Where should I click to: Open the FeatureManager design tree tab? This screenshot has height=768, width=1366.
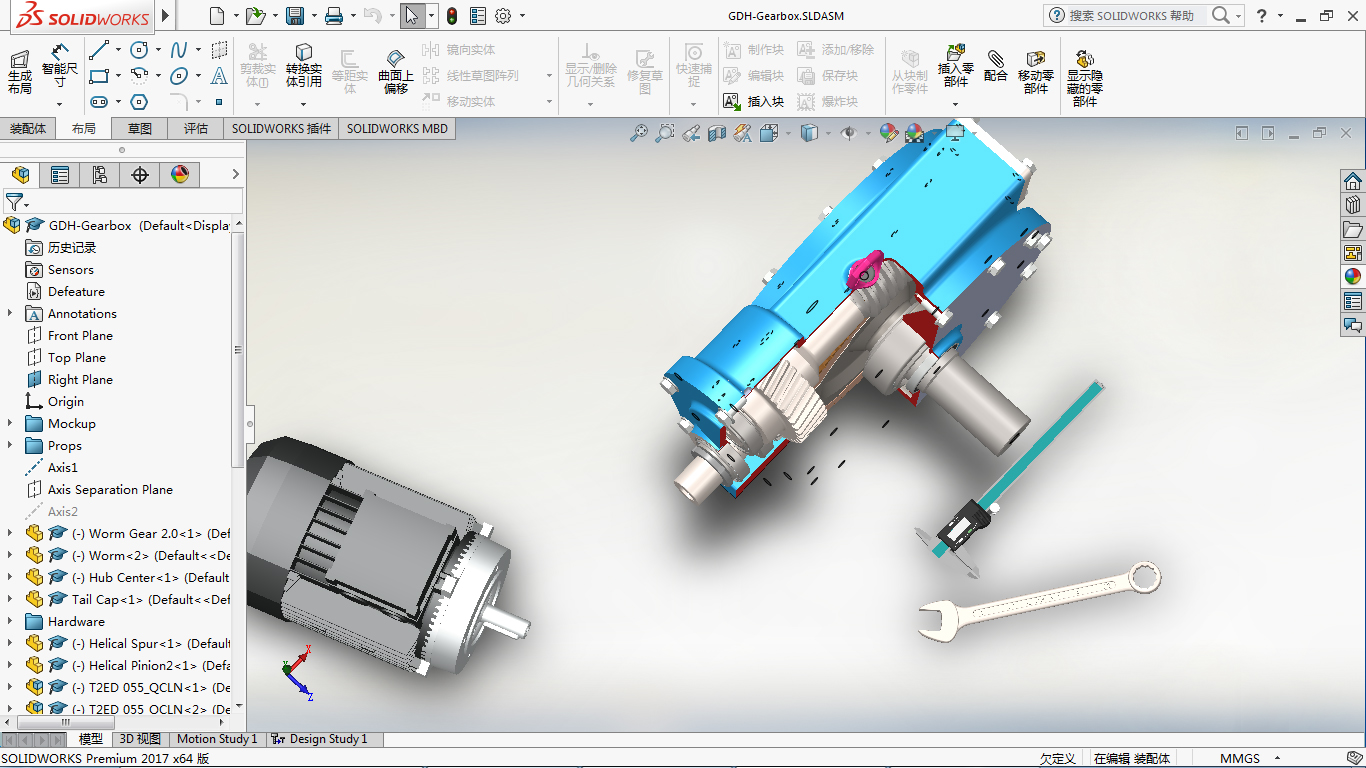(x=20, y=175)
